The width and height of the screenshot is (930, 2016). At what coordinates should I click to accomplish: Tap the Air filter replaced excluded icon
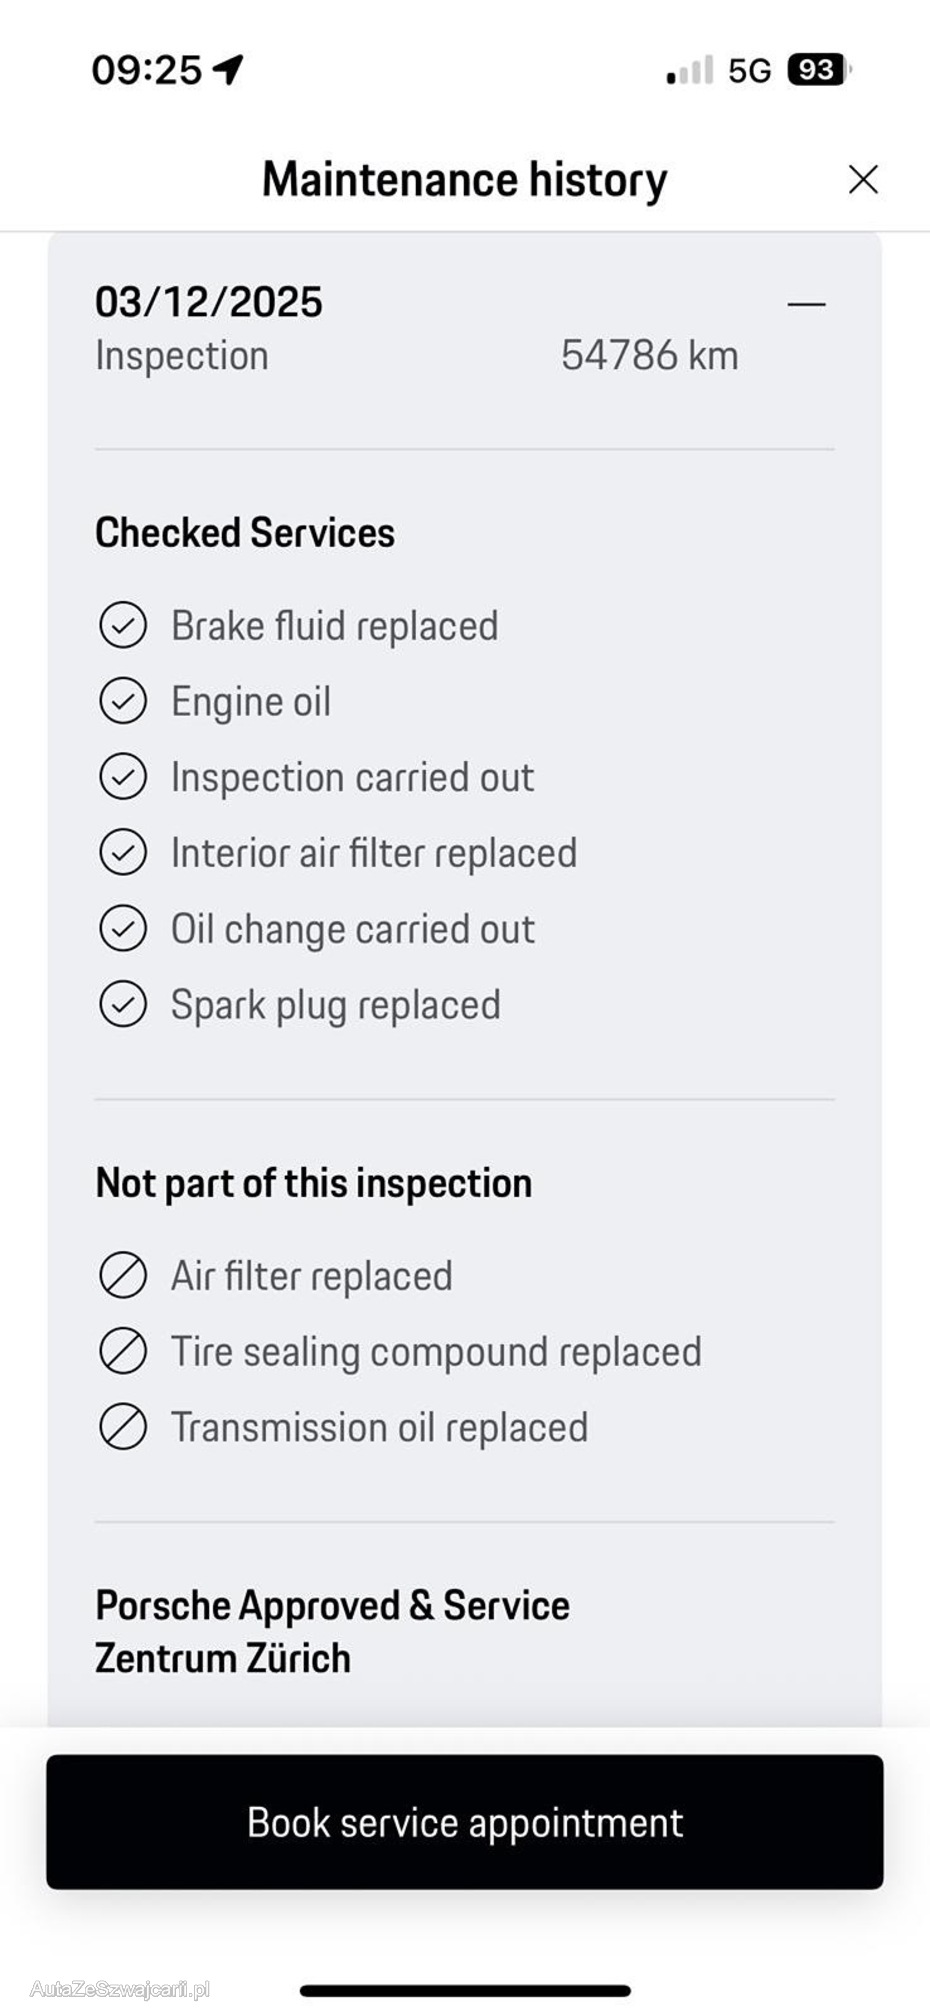[x=123, y=1276]
